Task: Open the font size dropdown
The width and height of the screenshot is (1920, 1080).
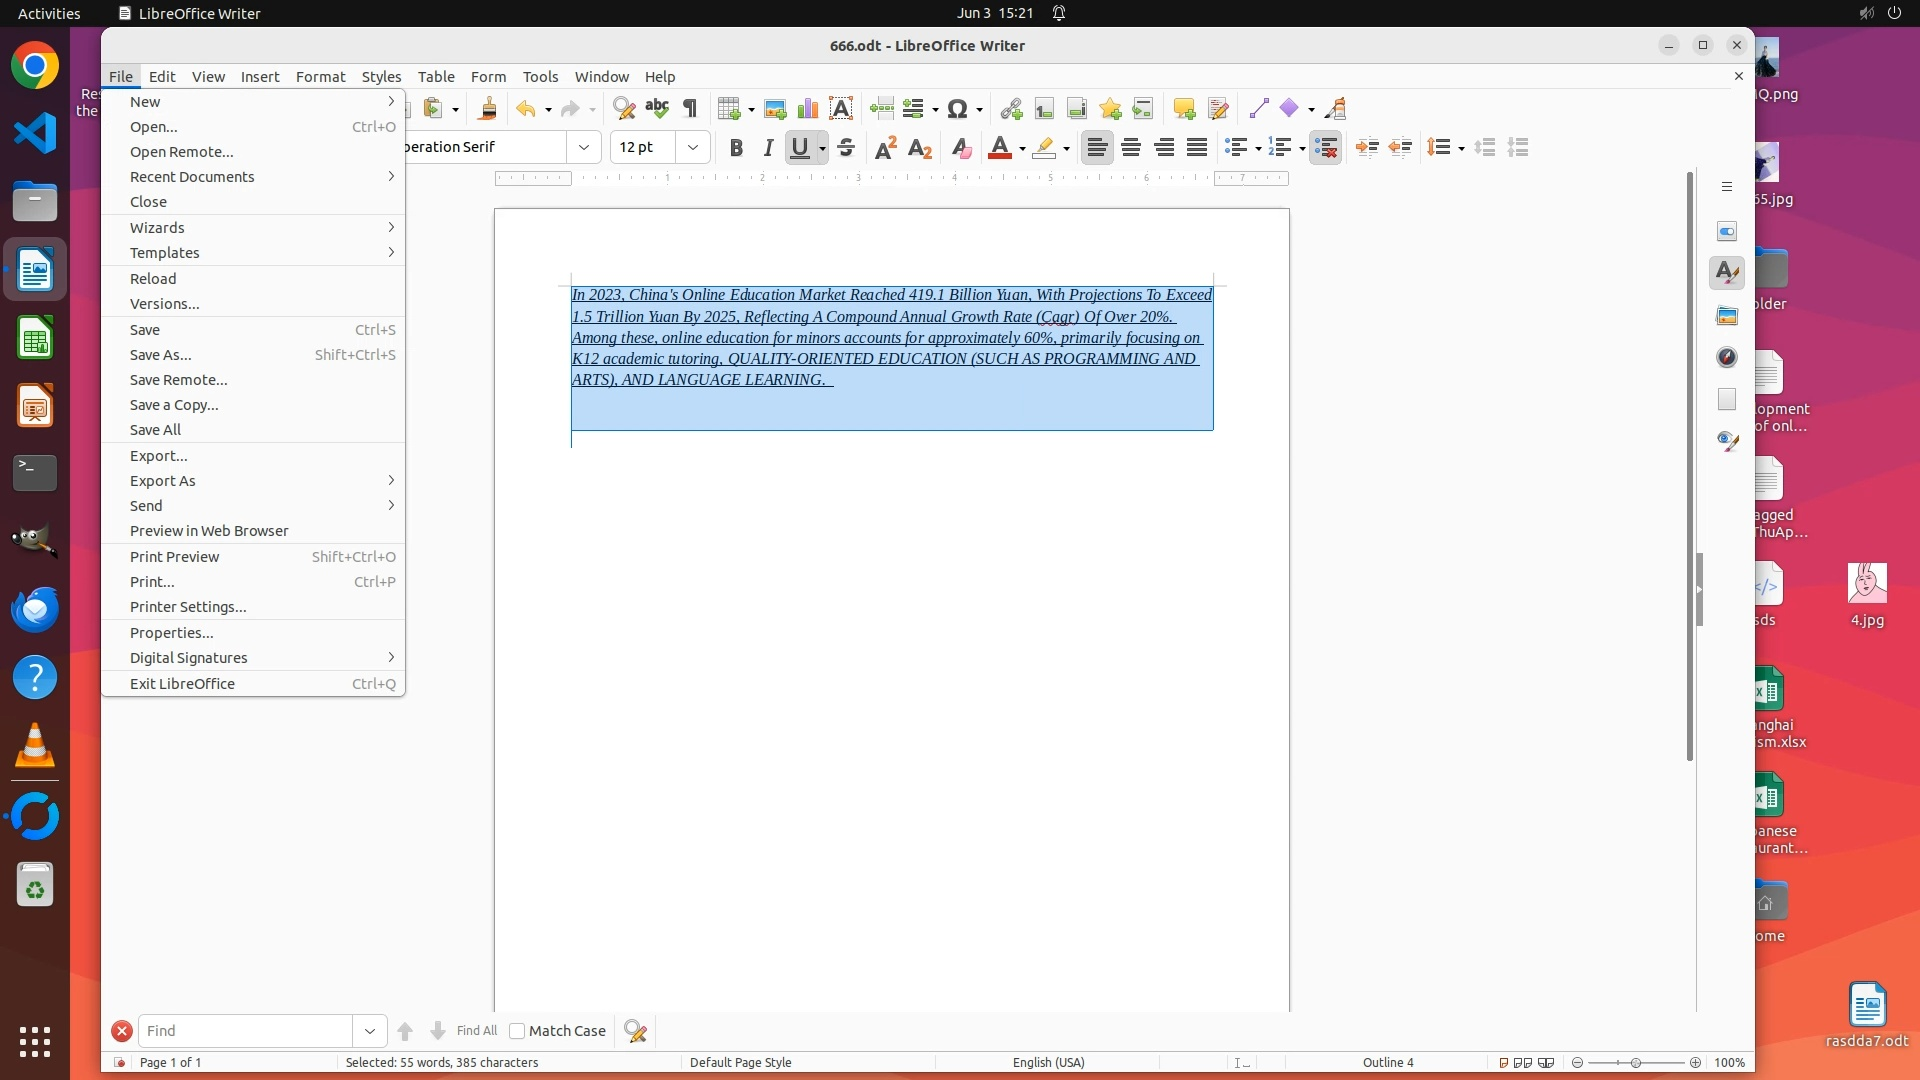Action: click(692, 147)
